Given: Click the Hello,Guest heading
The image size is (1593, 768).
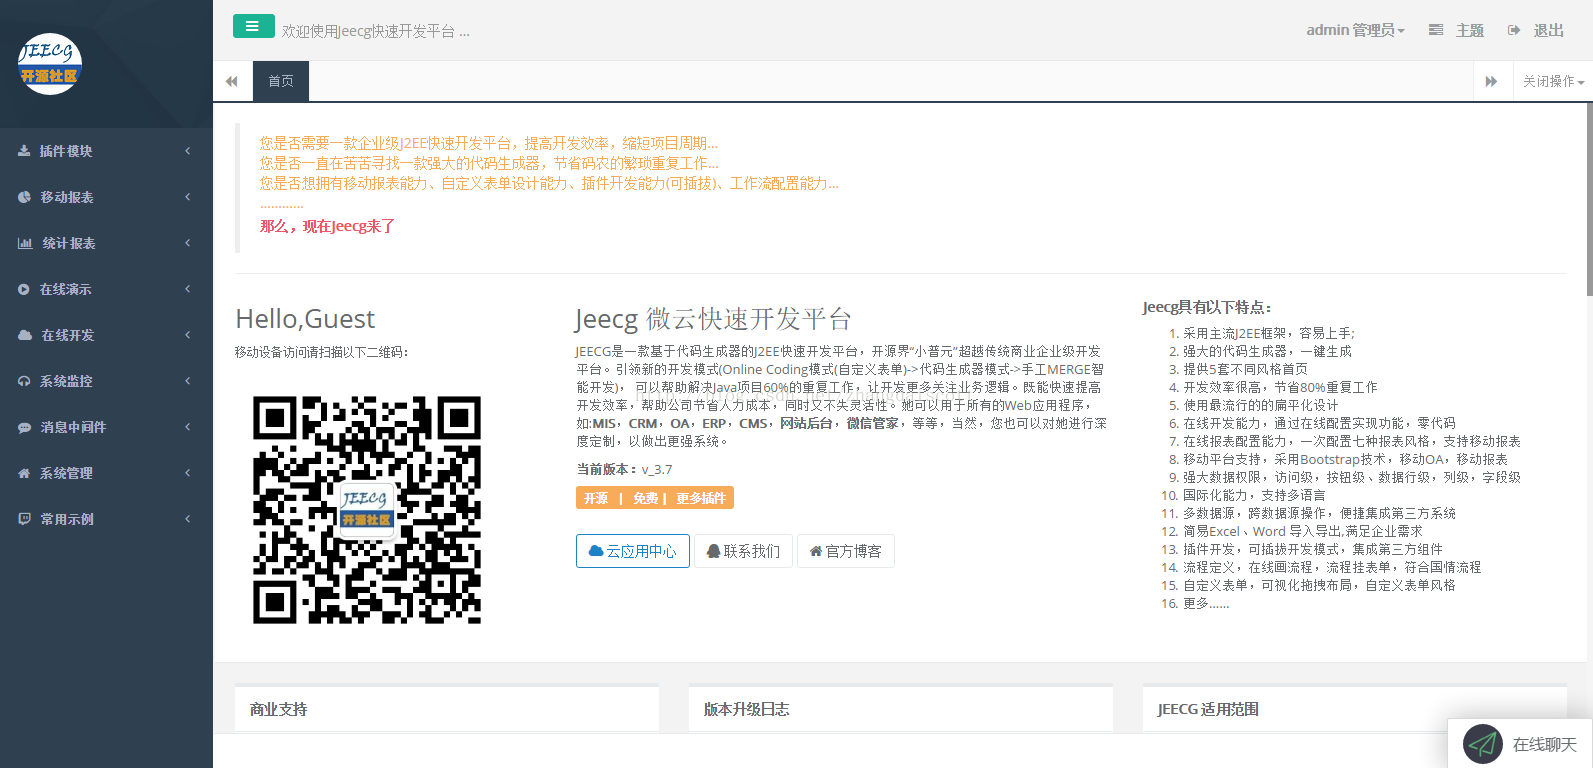Looking at the screenshot, I should (305, 319).
